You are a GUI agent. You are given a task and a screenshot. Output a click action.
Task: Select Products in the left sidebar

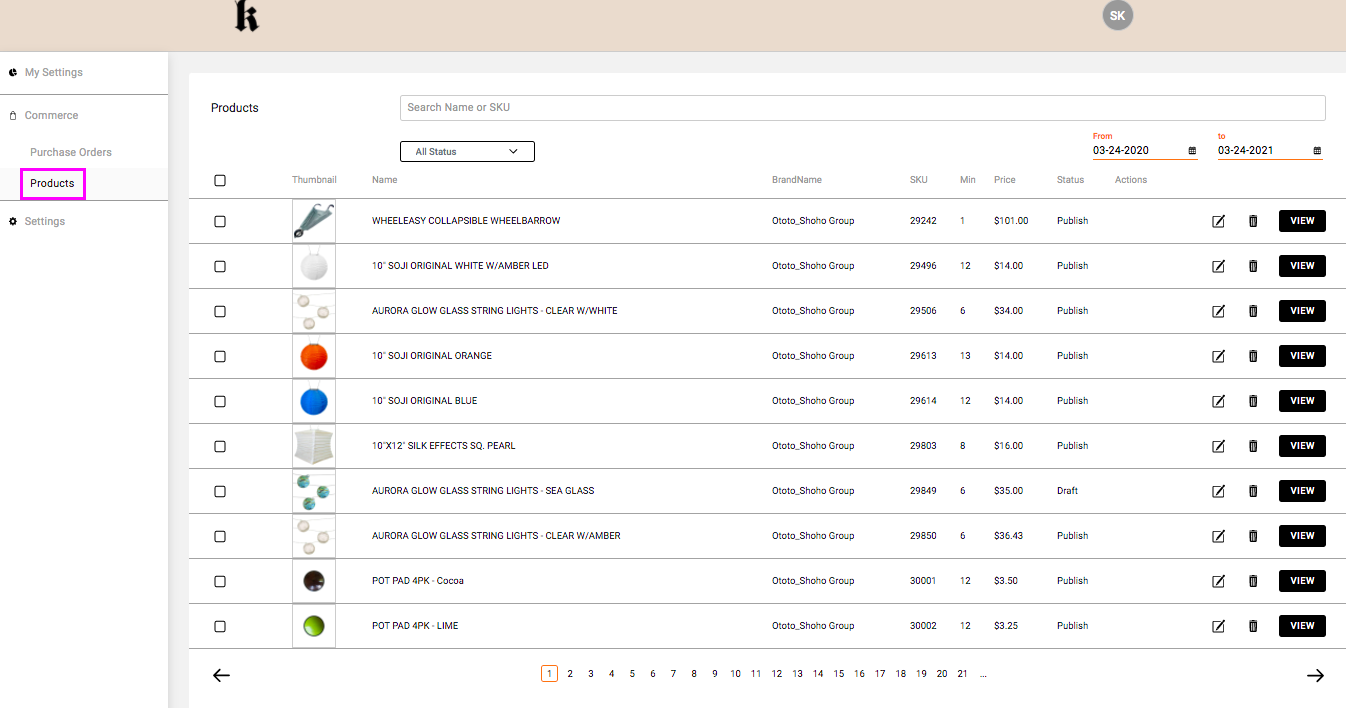(52, 184)
